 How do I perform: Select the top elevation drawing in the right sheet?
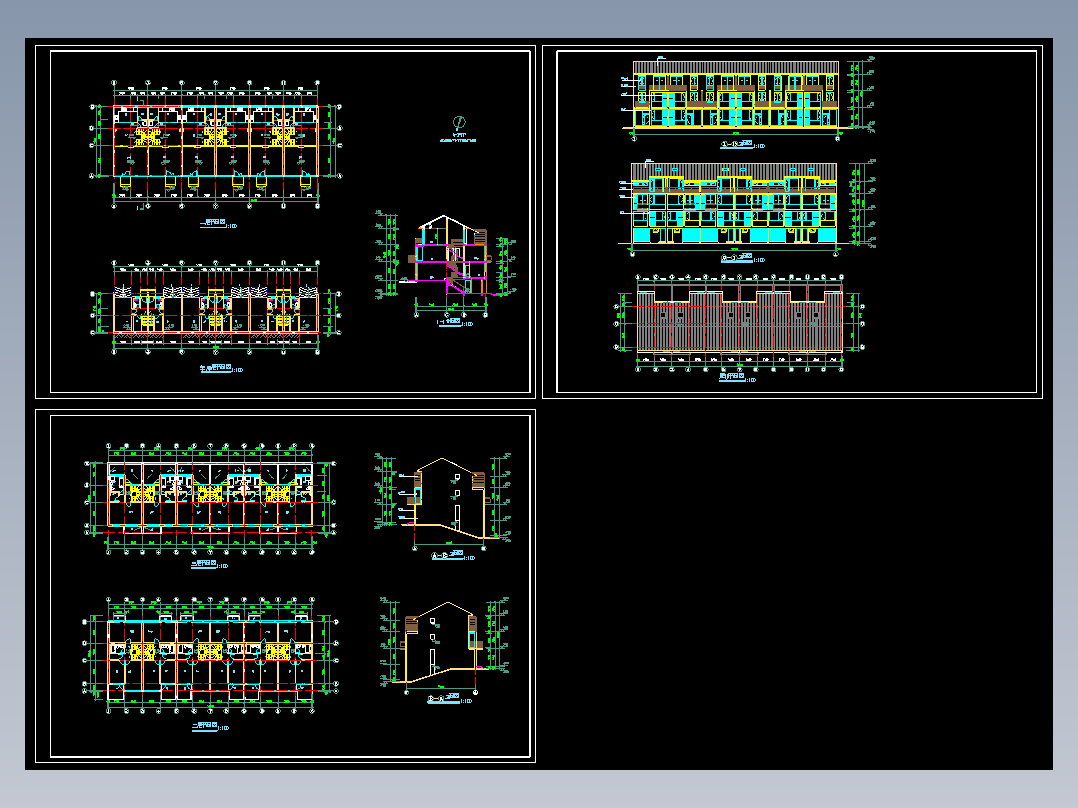tap(736, 96)
